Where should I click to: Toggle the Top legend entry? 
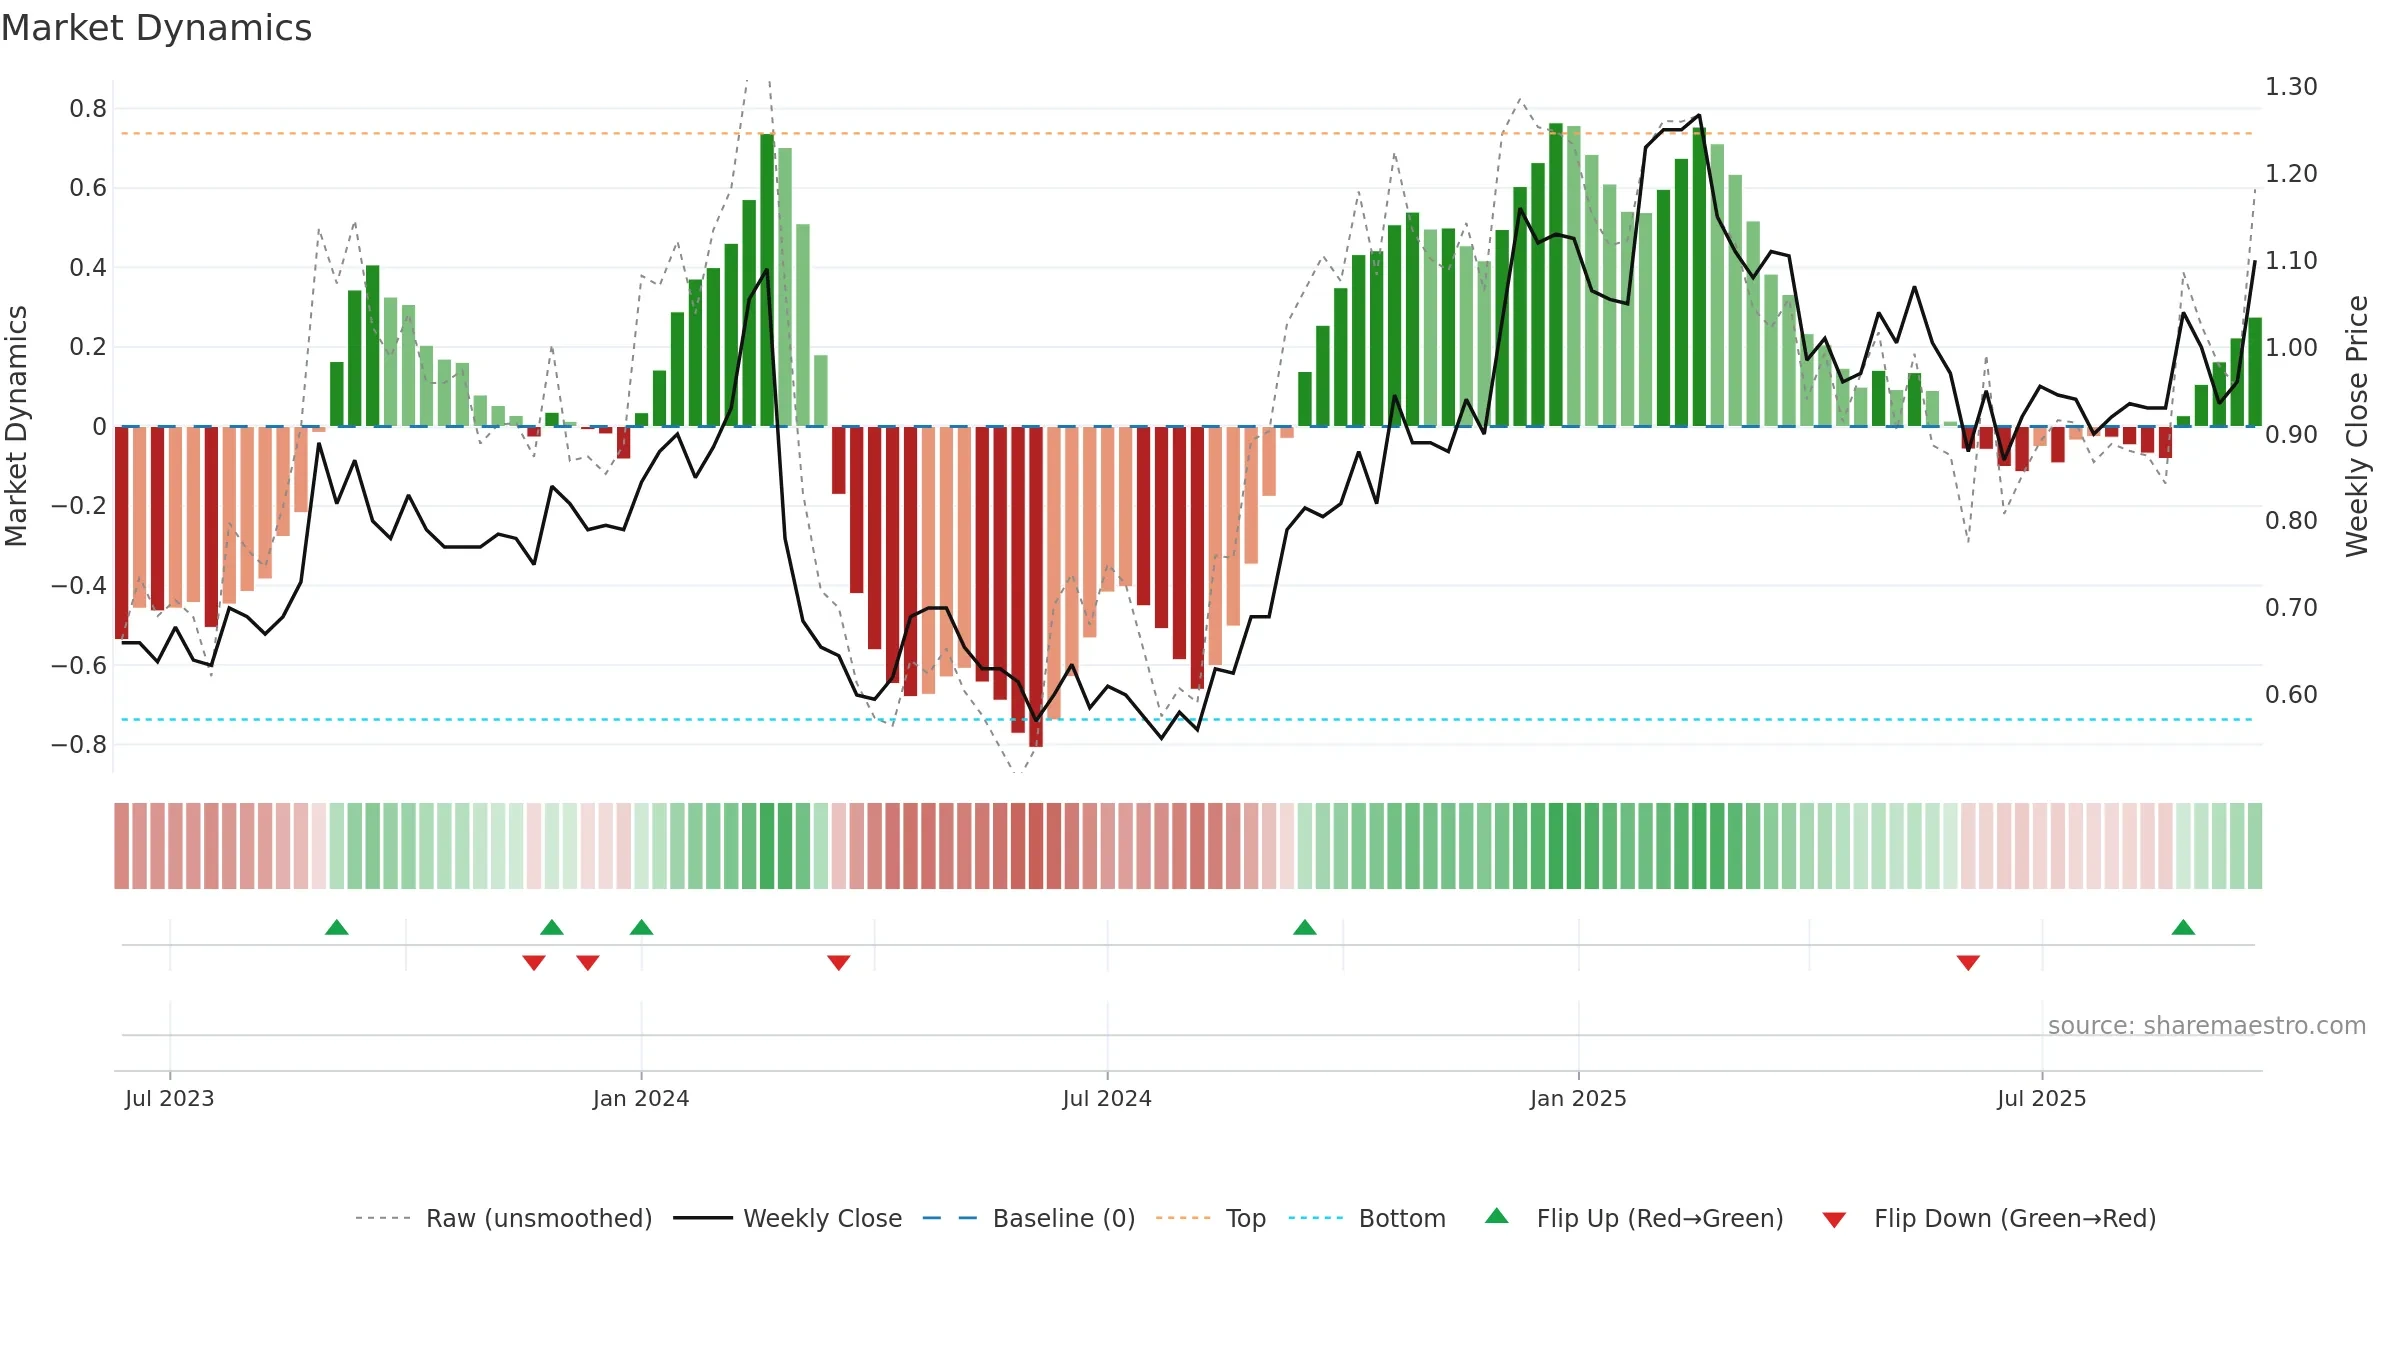coord(1211,1218)
